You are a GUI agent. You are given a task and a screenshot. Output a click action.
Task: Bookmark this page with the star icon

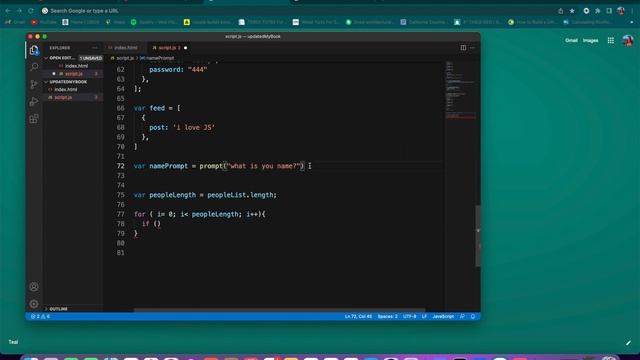pyautogui.click(x=572, y=11)
